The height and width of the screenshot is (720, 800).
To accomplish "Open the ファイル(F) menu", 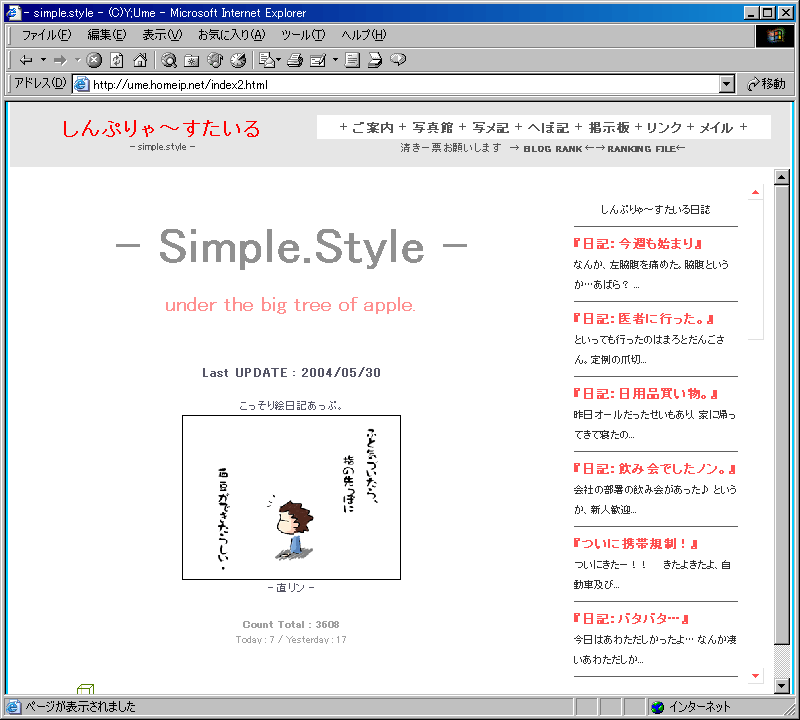I will [46, 35].
